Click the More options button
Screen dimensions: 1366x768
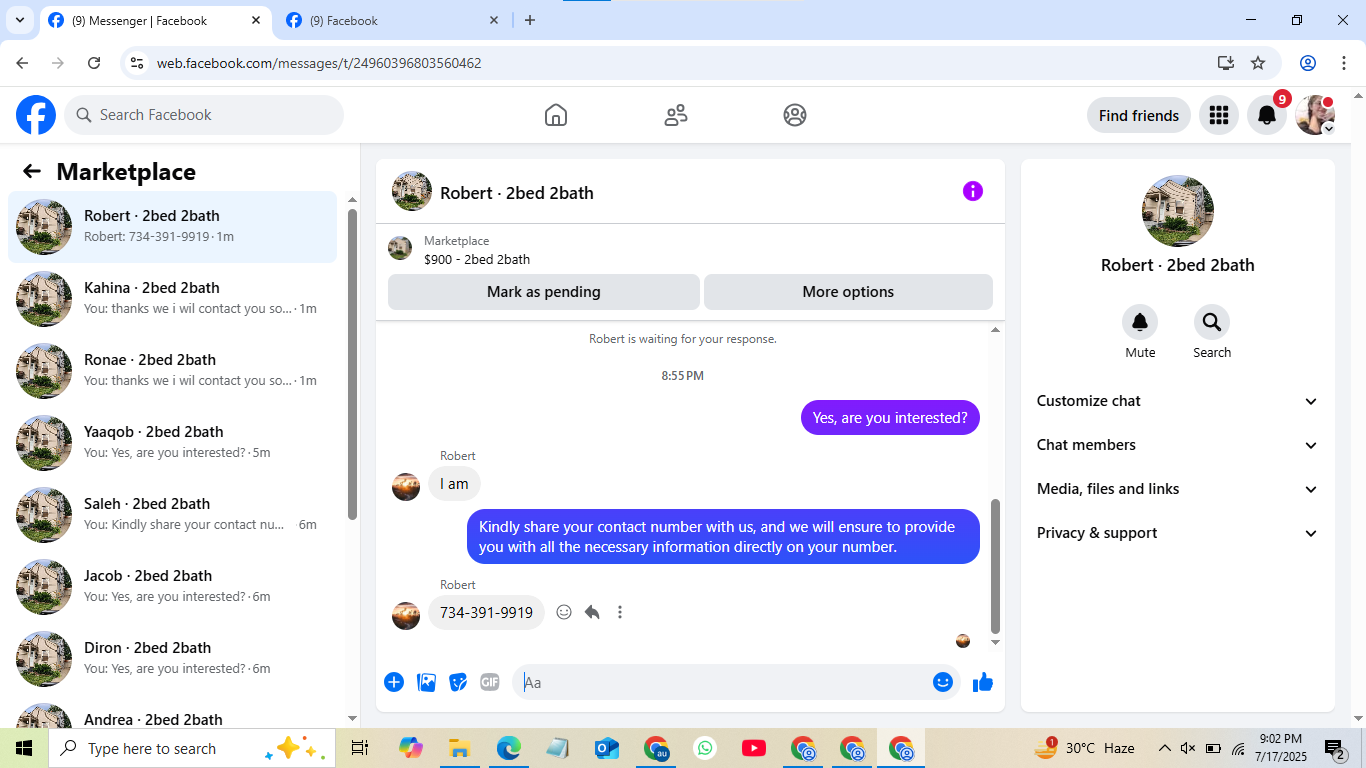click(x=848, y=292)
